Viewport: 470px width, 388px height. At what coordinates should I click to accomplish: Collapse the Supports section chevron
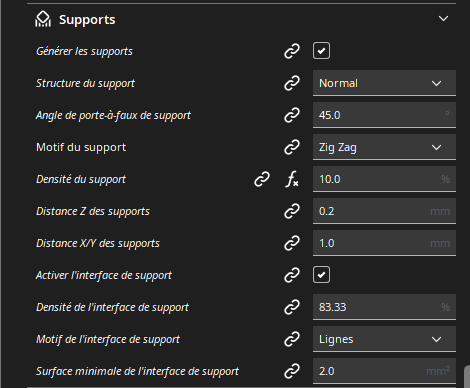click(x=443, y=18)
